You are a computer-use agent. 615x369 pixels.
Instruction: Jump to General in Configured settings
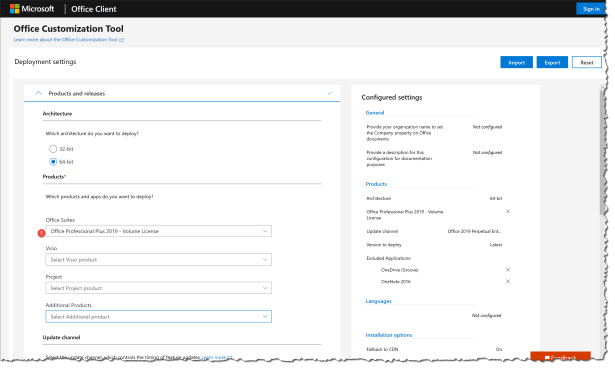click(x=375, y=113)
